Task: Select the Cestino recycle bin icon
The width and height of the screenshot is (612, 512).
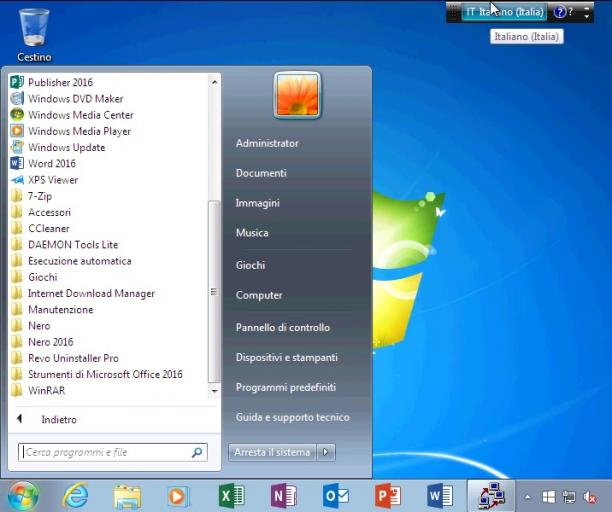Action: point(34,35)
